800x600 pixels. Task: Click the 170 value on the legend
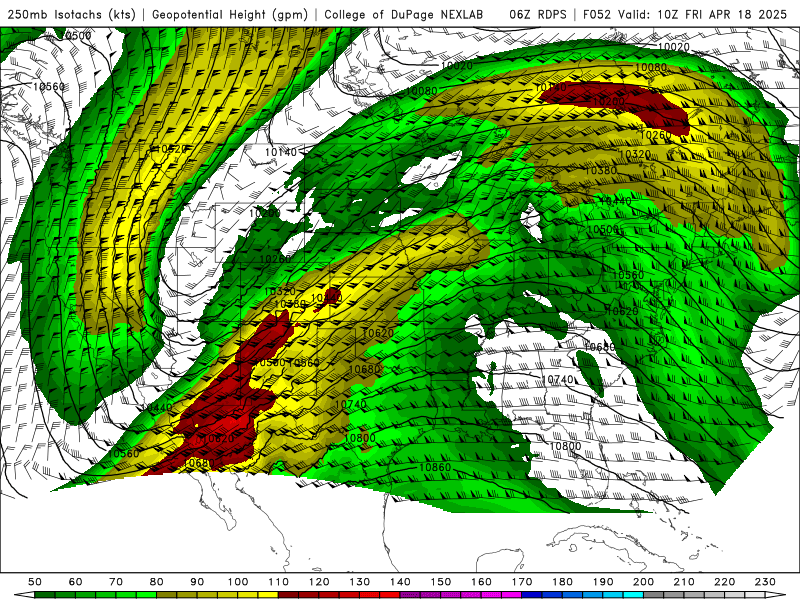522,582
